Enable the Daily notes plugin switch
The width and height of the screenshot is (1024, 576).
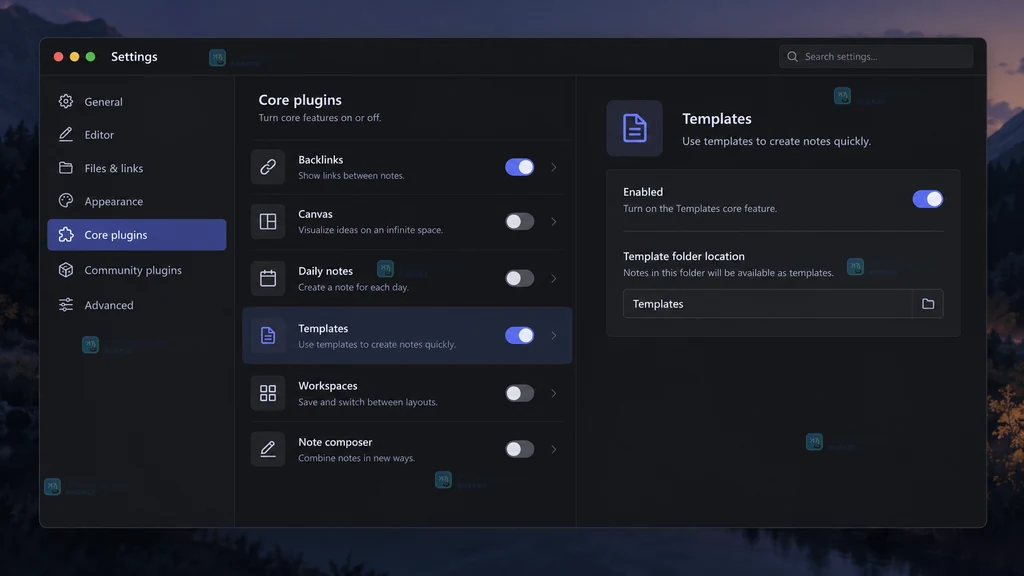click(x=520, y=278)
